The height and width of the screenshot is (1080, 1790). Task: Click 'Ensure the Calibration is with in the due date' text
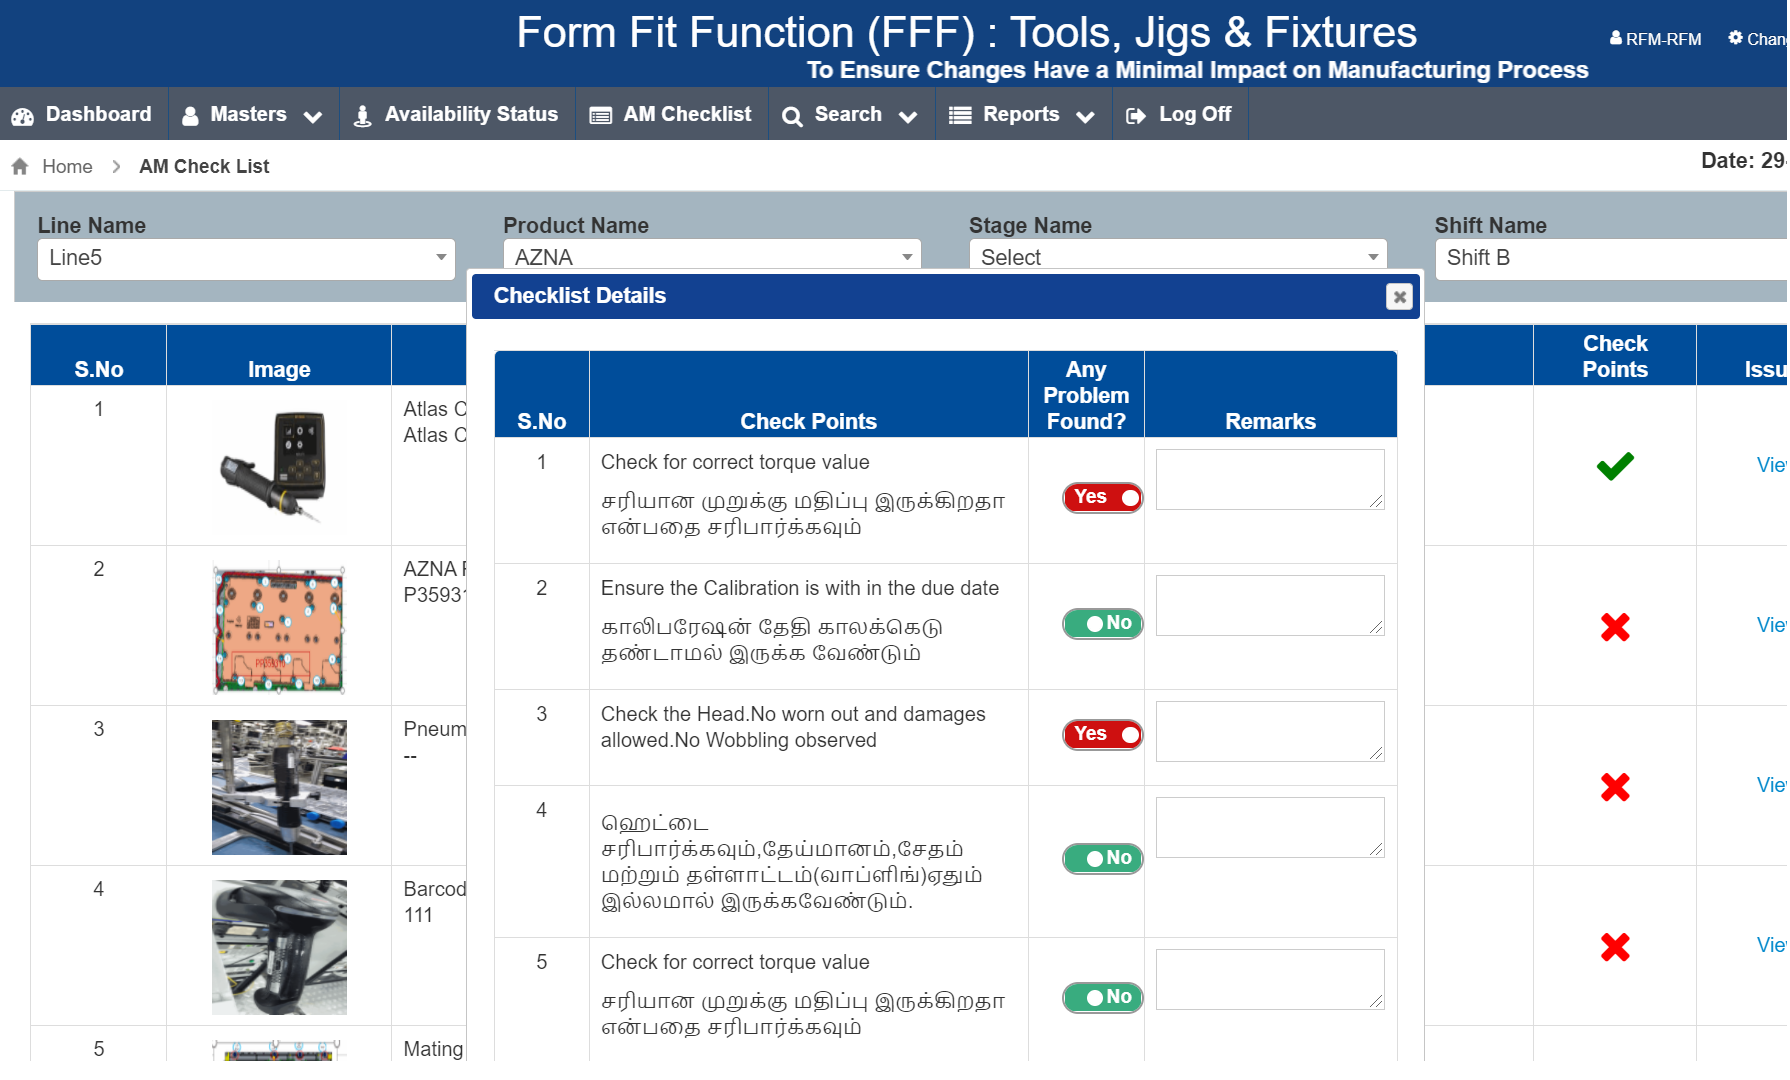coord(800,588)
